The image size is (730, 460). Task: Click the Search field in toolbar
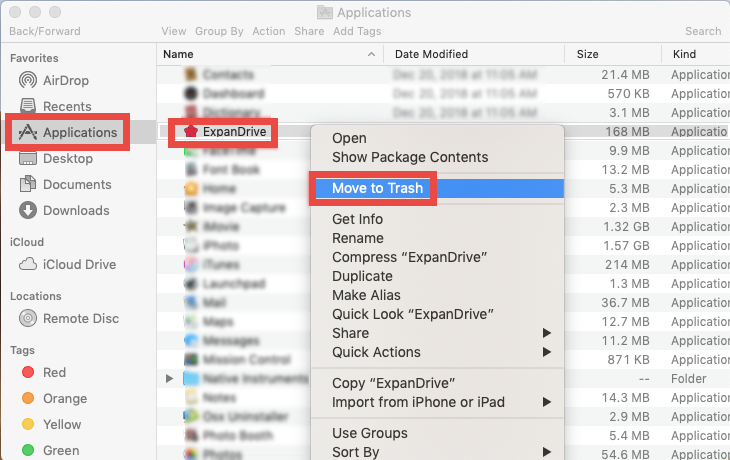(x=703, y=31)
